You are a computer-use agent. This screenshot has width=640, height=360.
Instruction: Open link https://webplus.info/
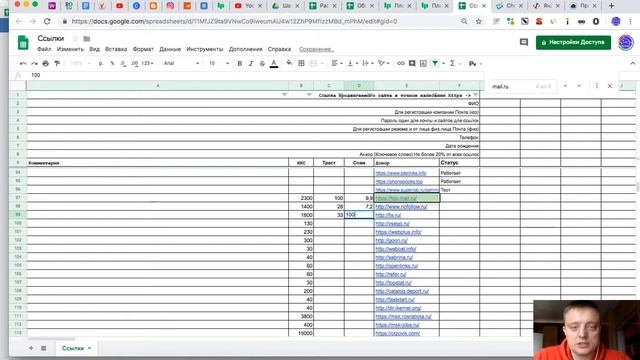[x=398, y=232]
